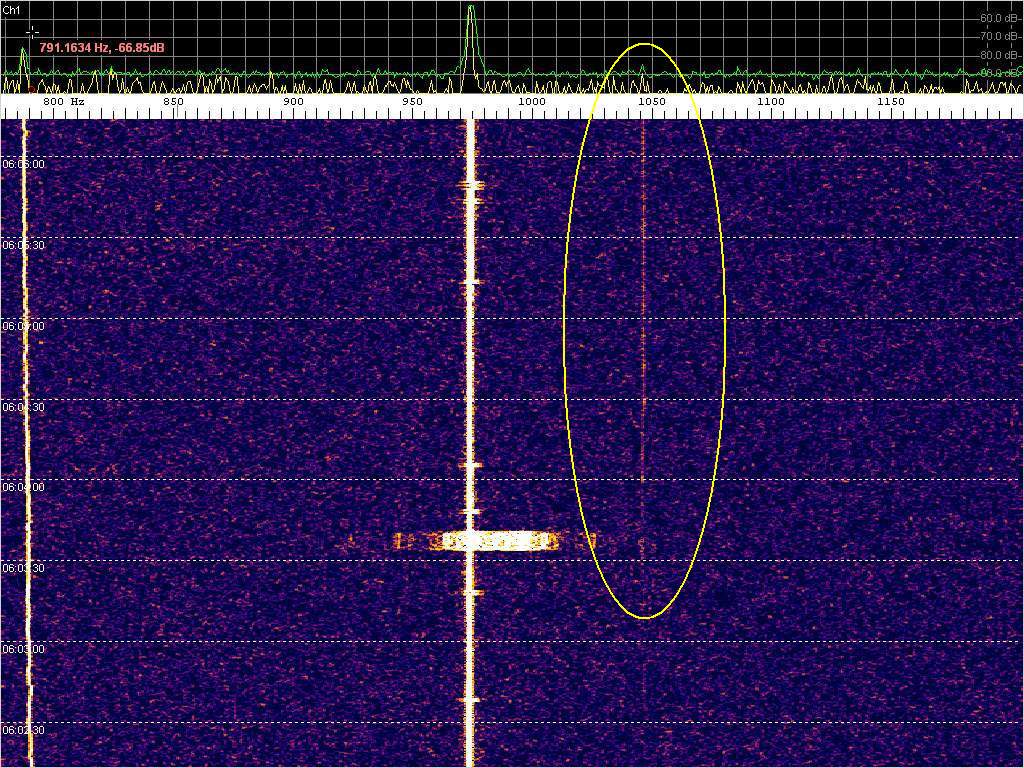Click the 70.0 dB amplitude label

tap(1000, 37)
